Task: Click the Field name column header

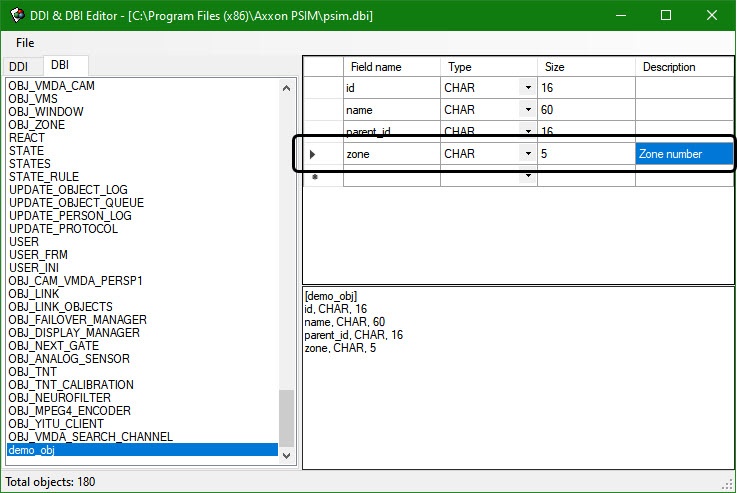Action: pyautogui.click(x=376, y=67)
